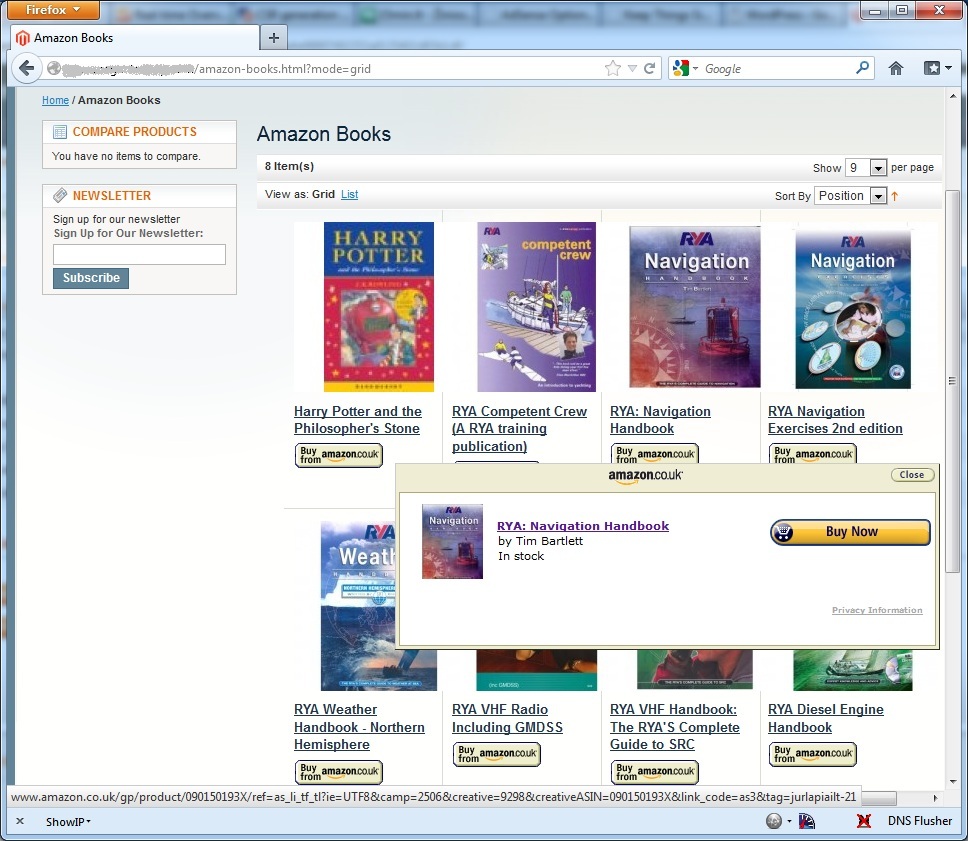Open the Sort By Position dropdown
This screenshot has height=841, width=968.
[851, 196]
